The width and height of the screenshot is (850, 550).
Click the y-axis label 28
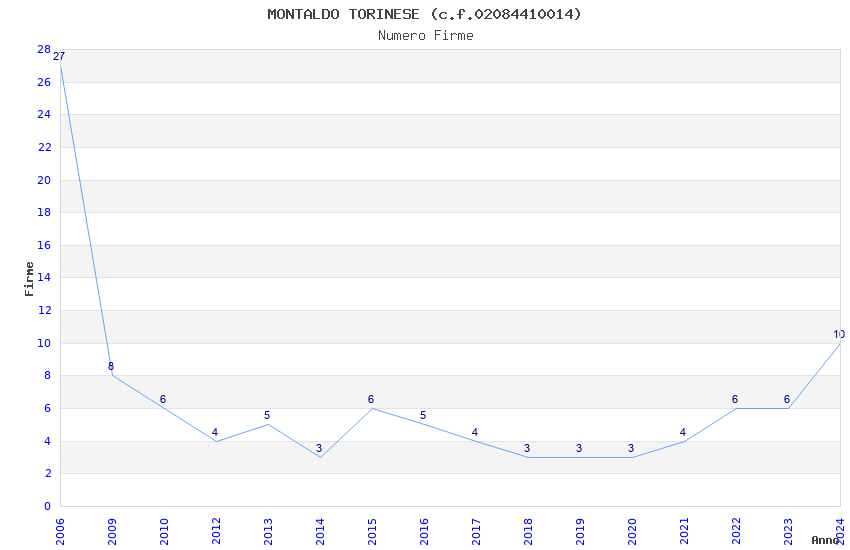click(x=44, y=49)
